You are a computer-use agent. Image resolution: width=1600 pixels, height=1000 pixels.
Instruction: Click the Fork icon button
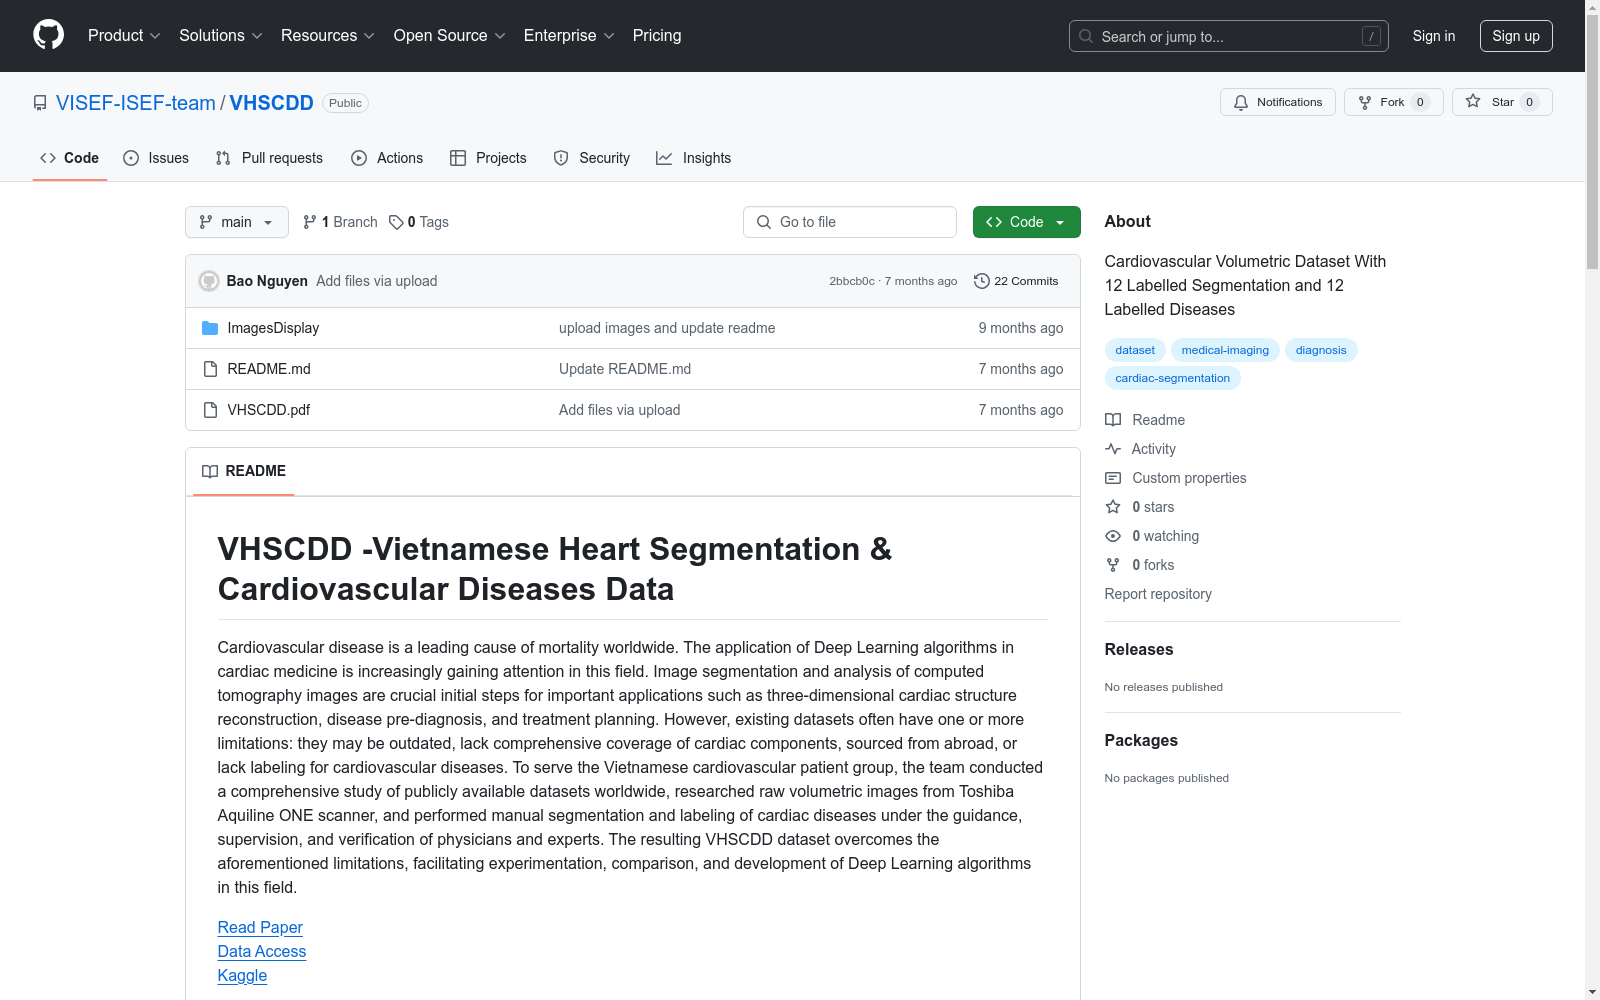(1365, 102)
